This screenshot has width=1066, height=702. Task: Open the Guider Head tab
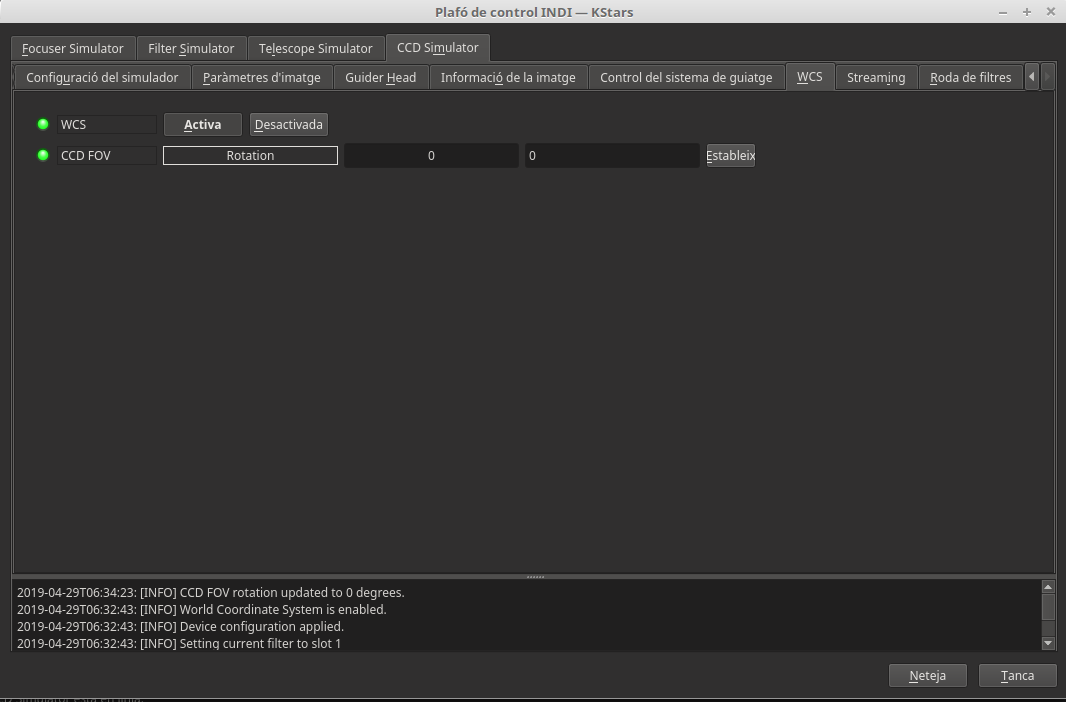tap(380, 77)
